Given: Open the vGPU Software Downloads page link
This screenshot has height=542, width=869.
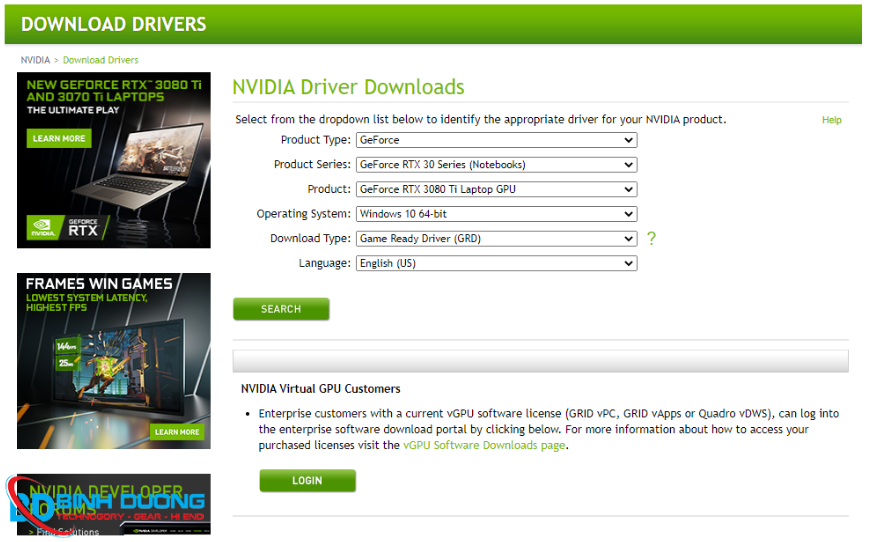Looking at the screenshot, I should pos(484,446).
